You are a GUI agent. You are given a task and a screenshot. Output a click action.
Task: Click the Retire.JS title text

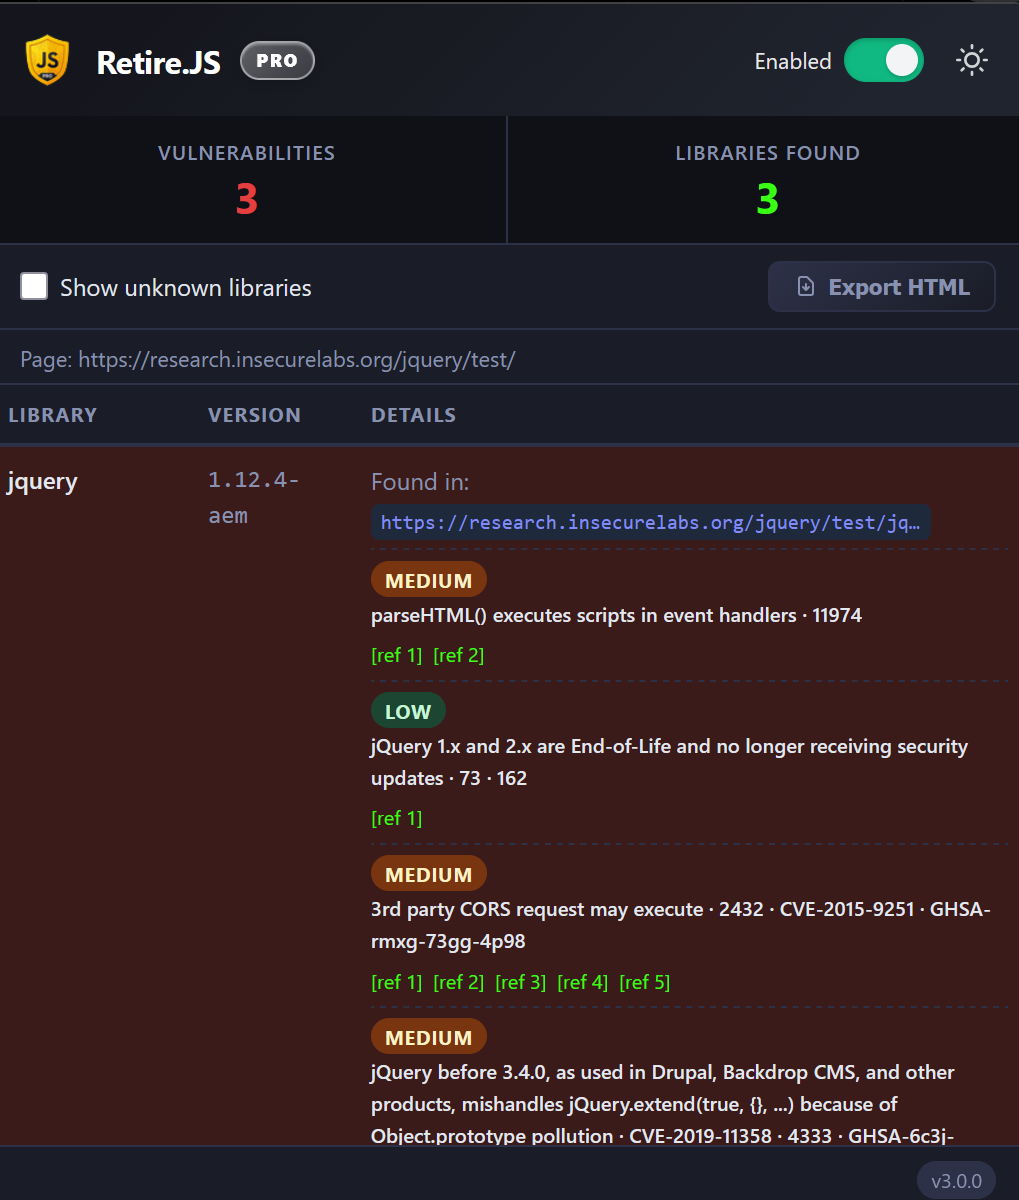coord(158,62)
